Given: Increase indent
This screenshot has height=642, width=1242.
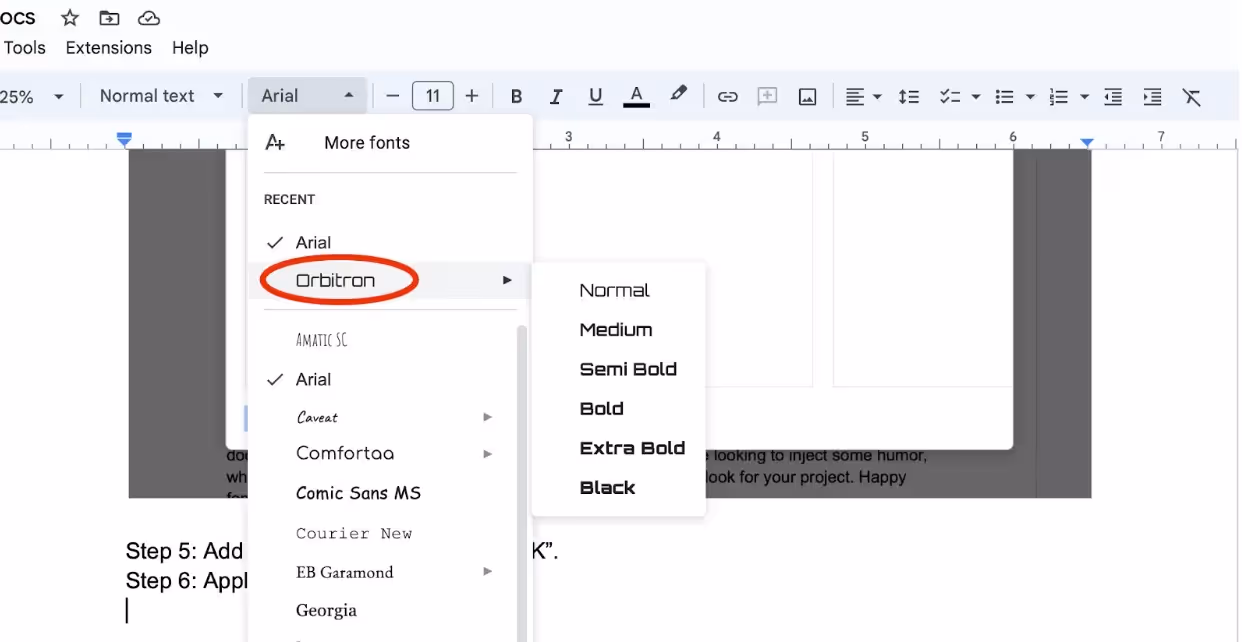Looking at the screenshot, I should tap(1152, 96).
